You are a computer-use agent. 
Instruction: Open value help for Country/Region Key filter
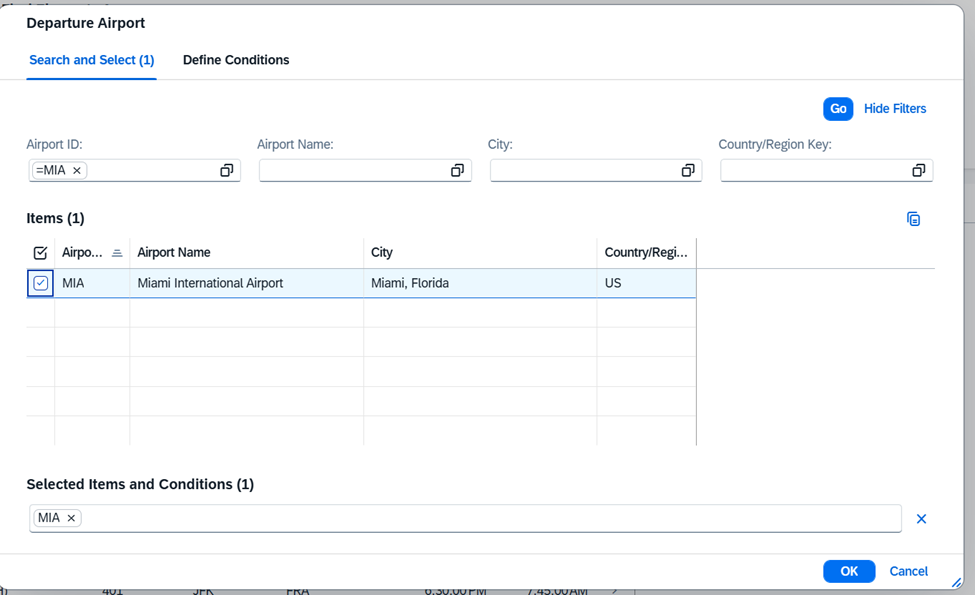[918, 171]
